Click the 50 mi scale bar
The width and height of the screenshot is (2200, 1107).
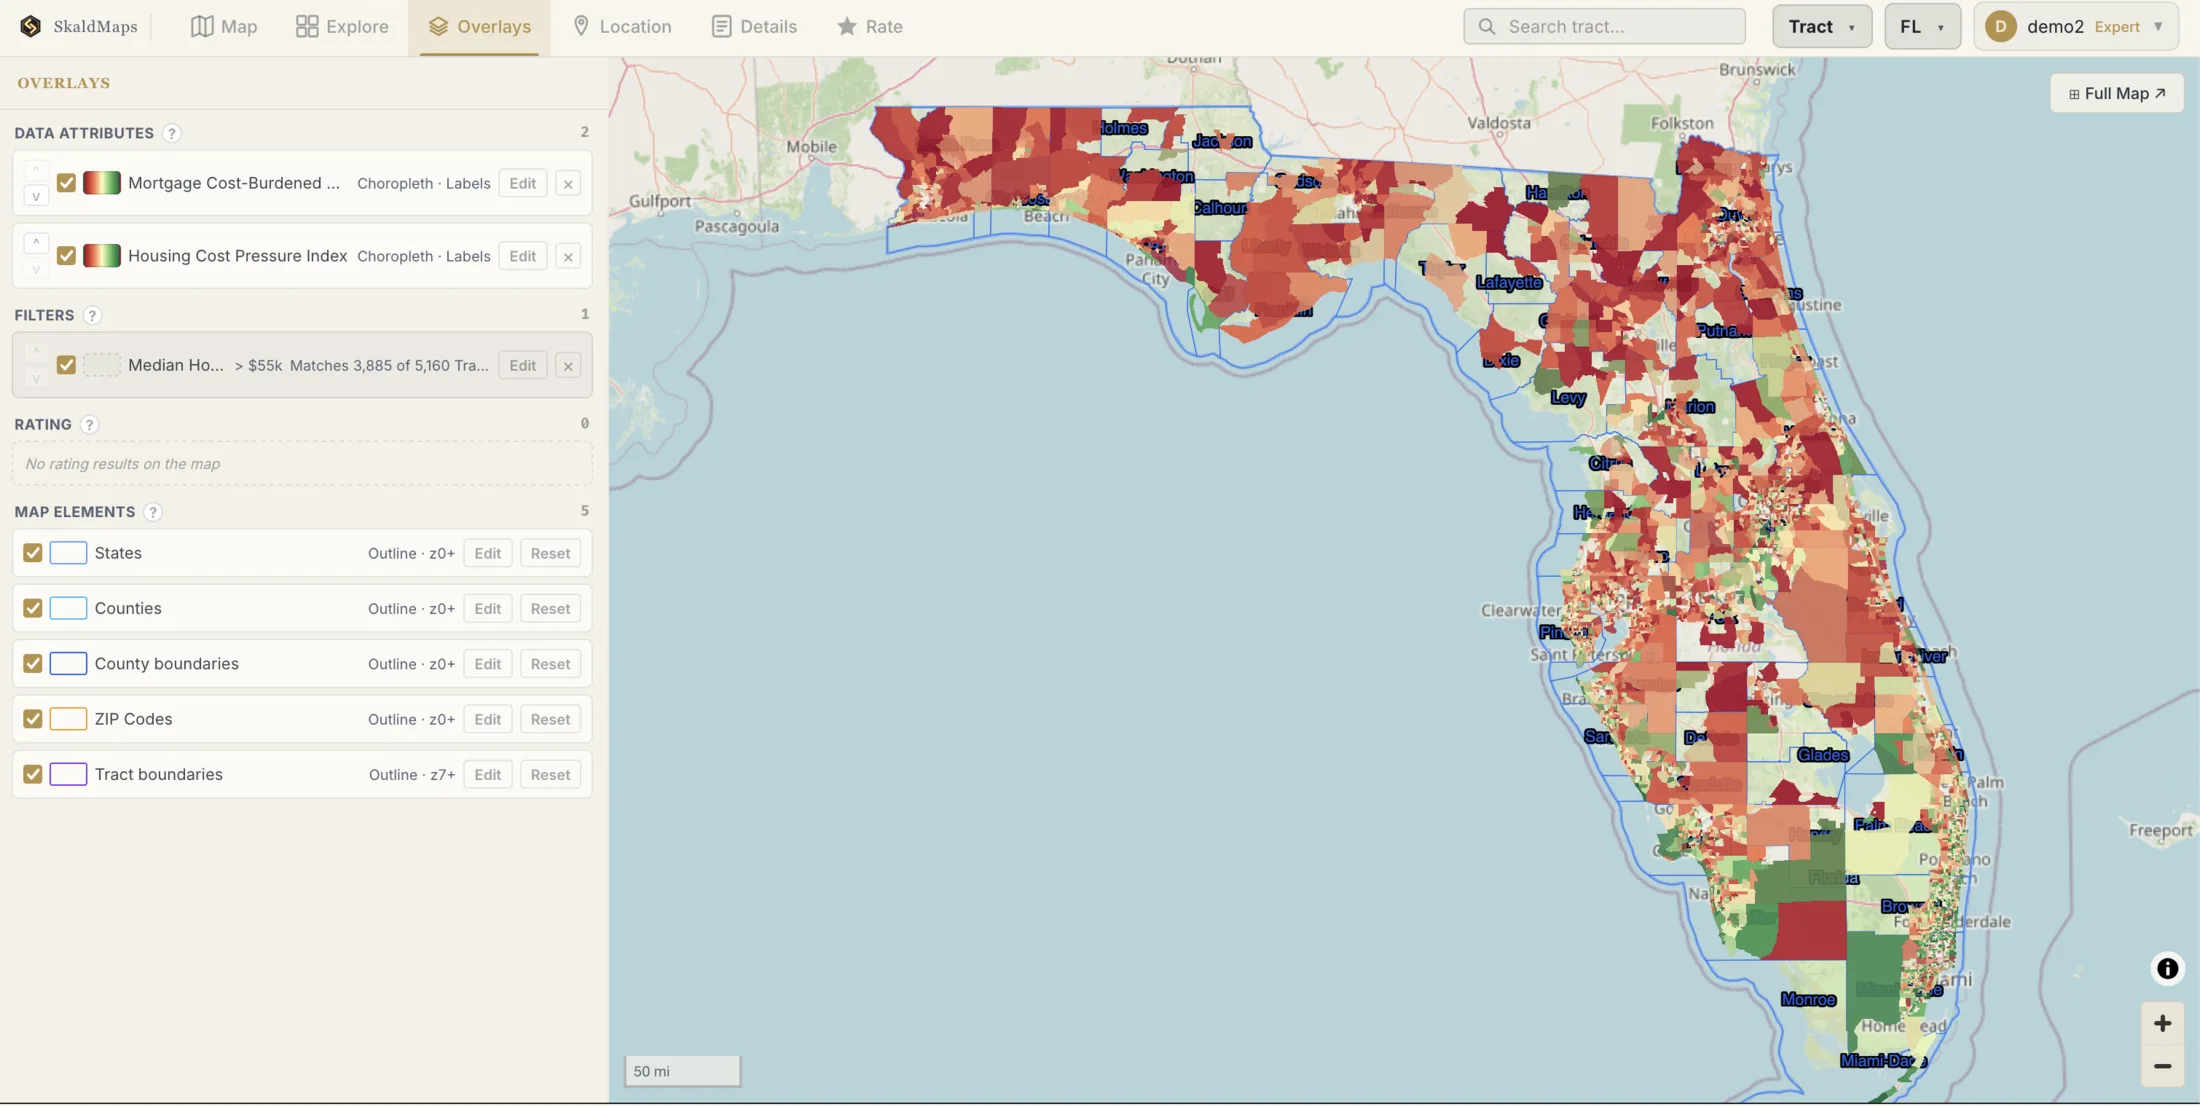click(x=682, y=1071)
